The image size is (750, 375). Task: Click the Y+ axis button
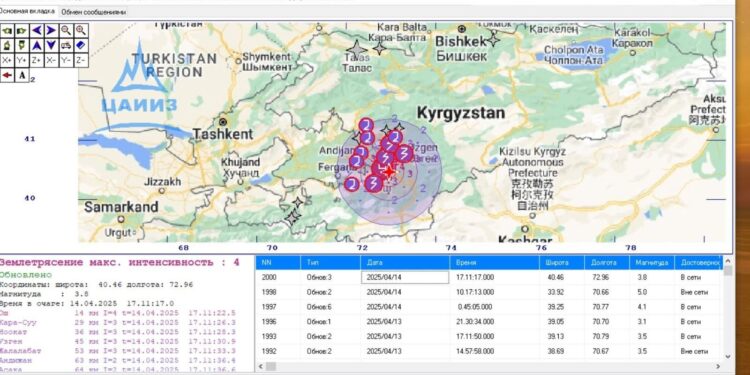pos(22,60)
